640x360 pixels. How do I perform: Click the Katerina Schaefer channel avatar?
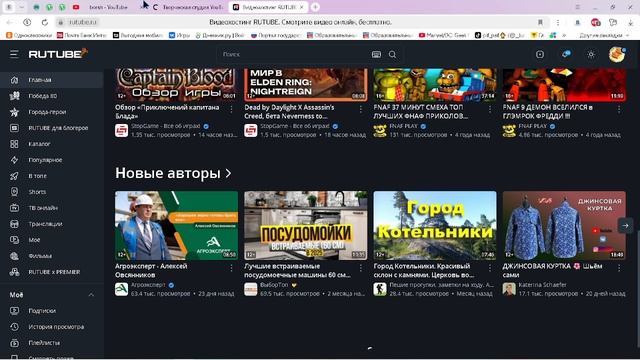coord(509,289)
